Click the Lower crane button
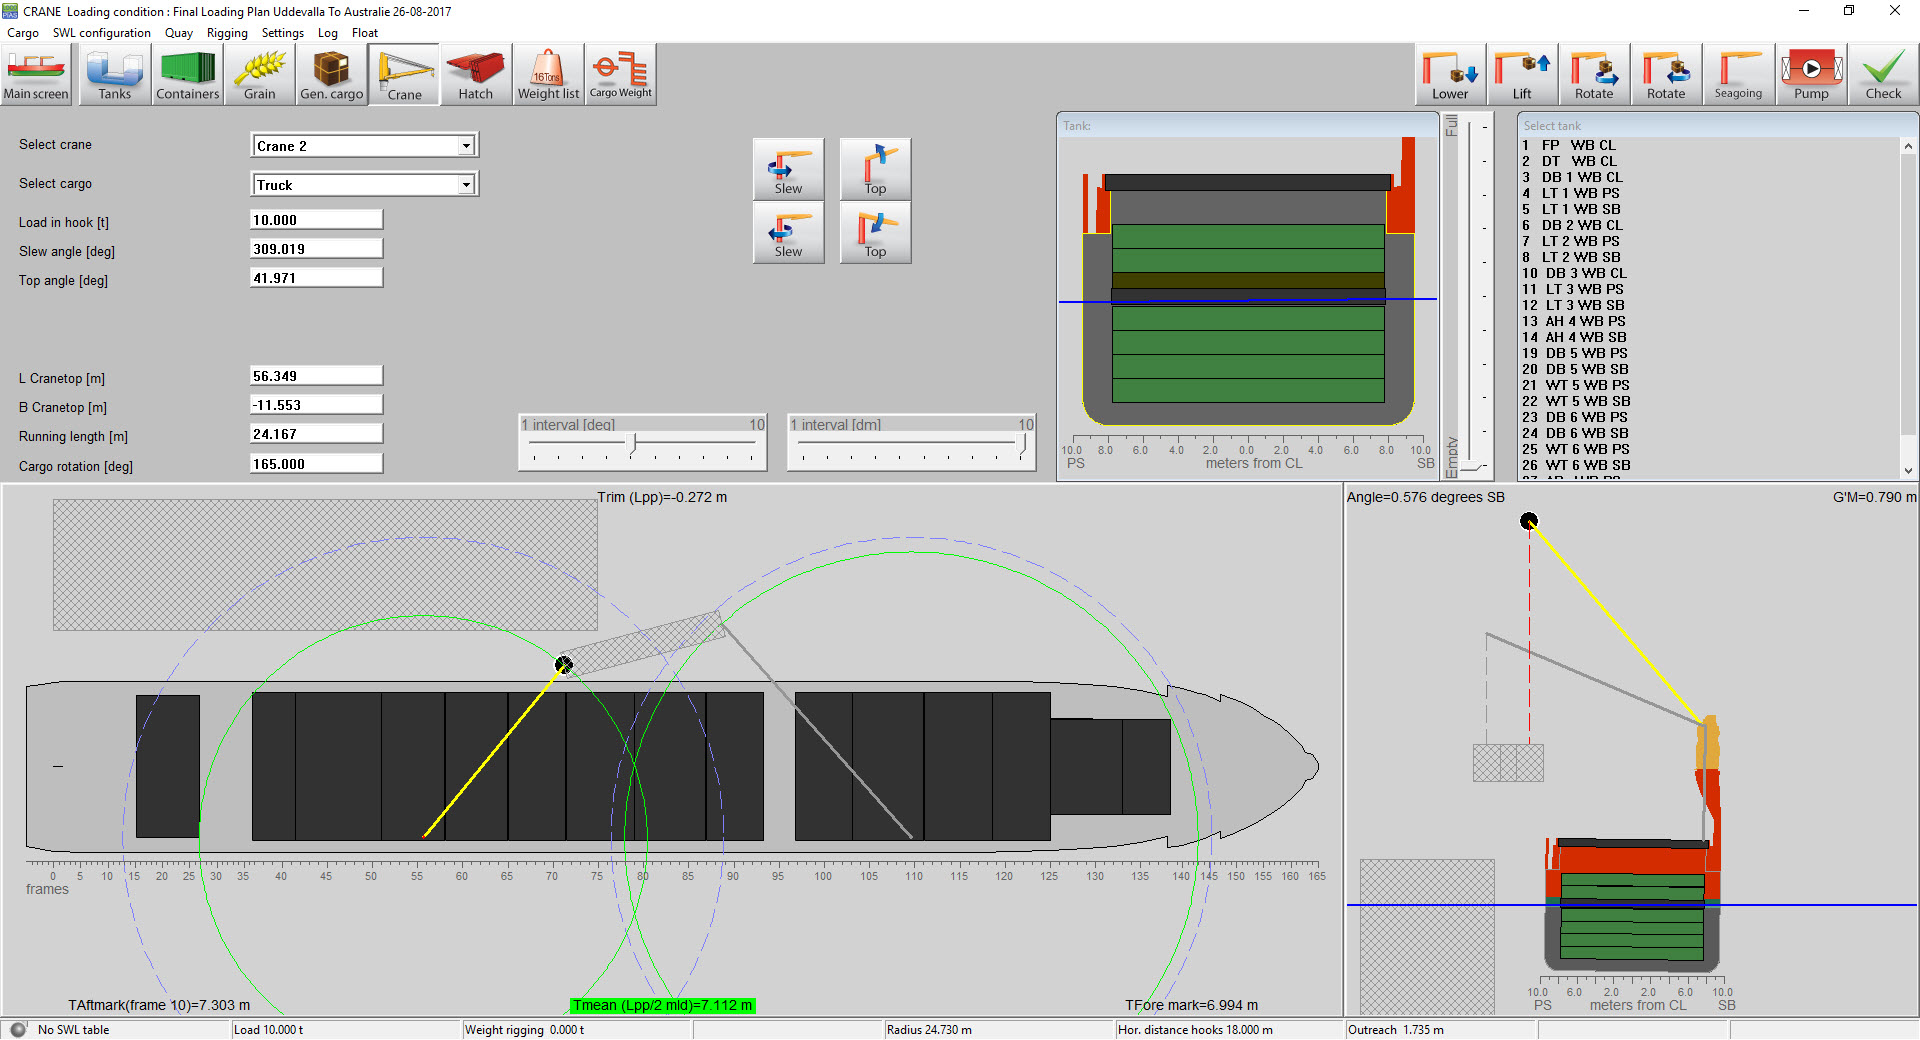Image resolution: width=1920 pixels, height=1040 pixels. pyautogui.click(x=1450, y=74)
